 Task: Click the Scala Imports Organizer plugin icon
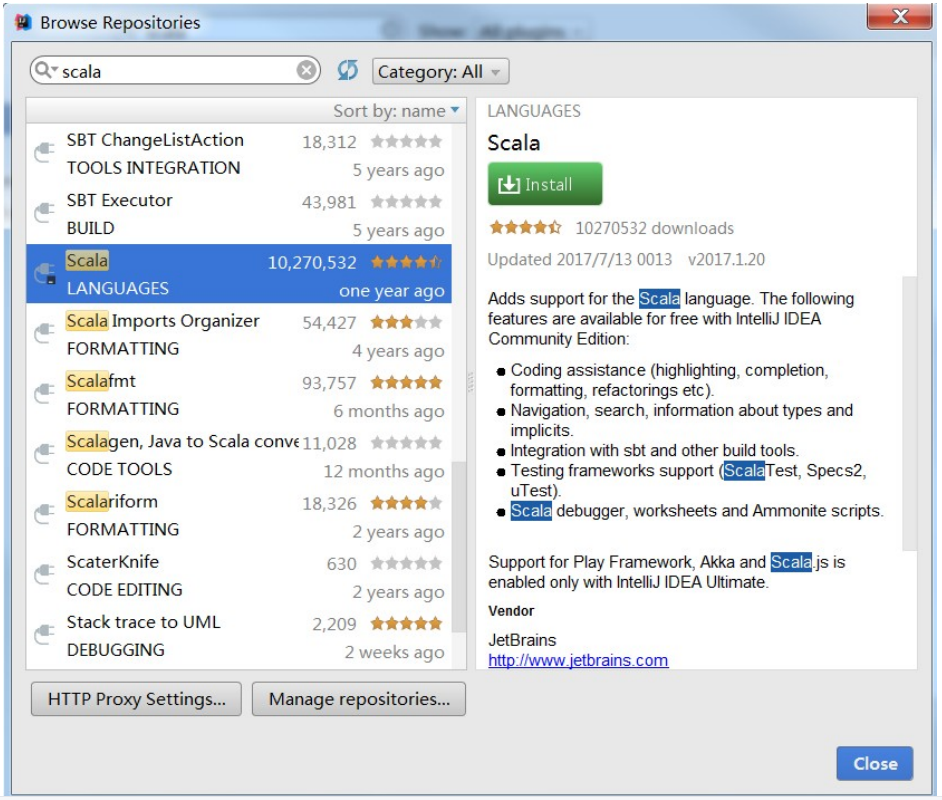44,333
